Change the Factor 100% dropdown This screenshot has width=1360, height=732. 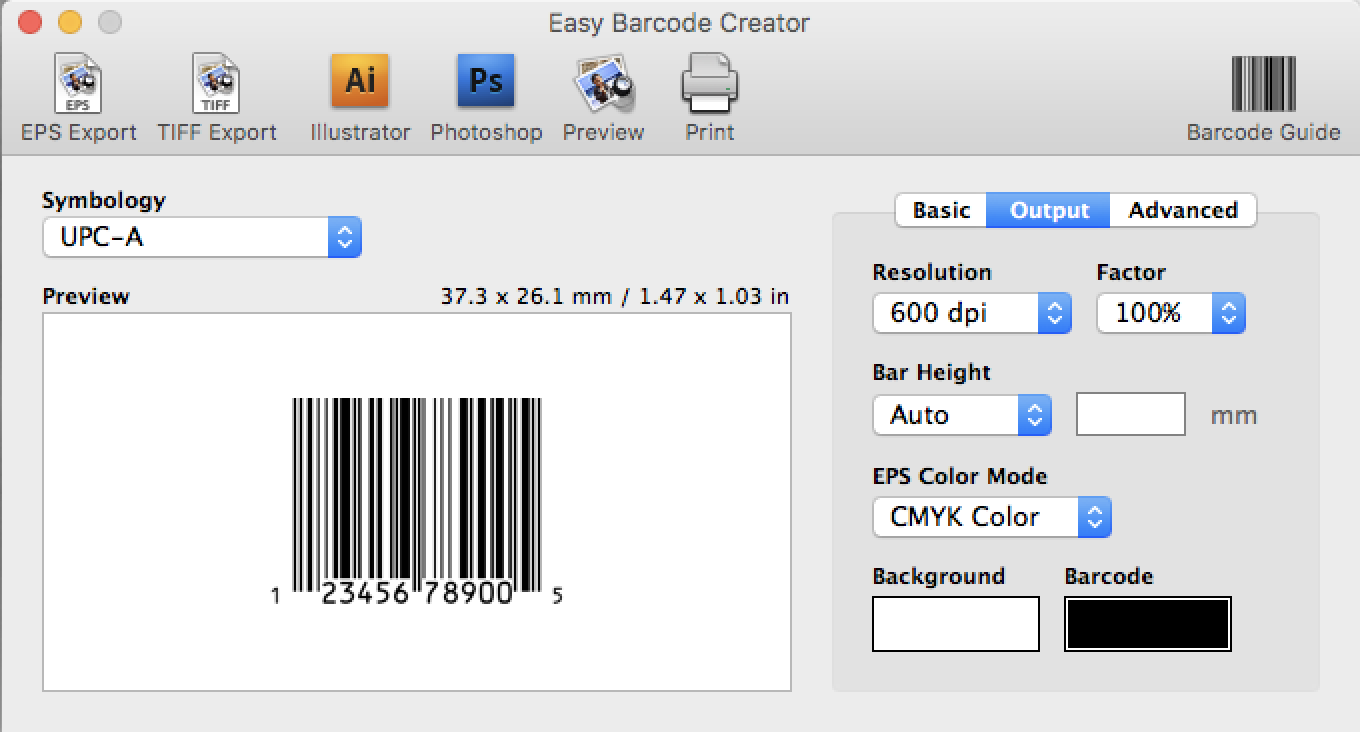1170,314
